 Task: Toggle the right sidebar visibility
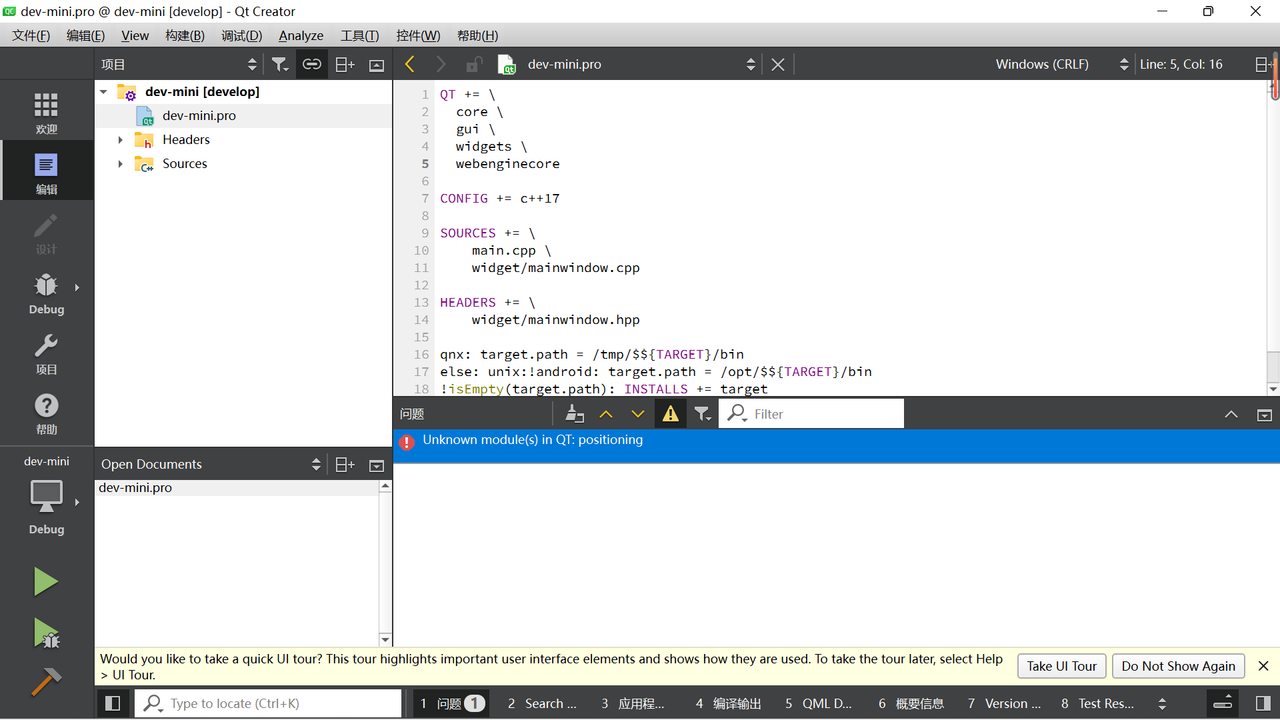(x=1262, y=703)
